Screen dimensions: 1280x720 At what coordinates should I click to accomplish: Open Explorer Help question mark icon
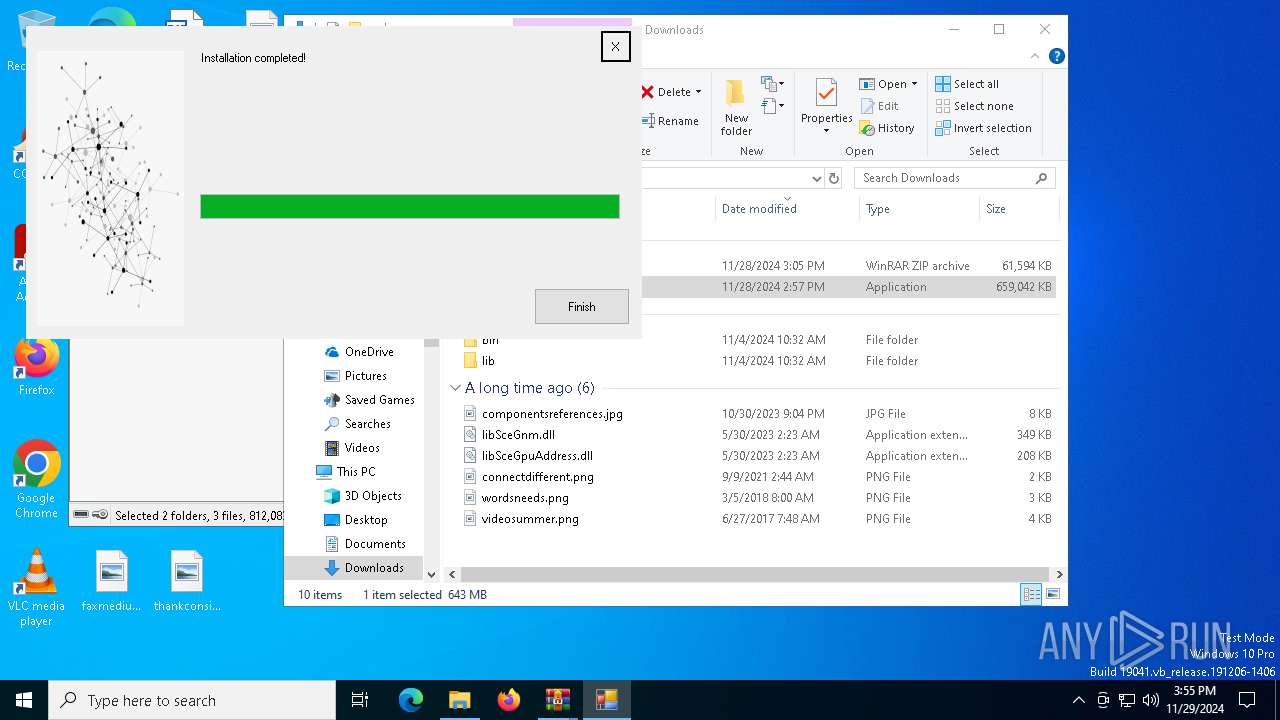click(x=1056, y=56)
